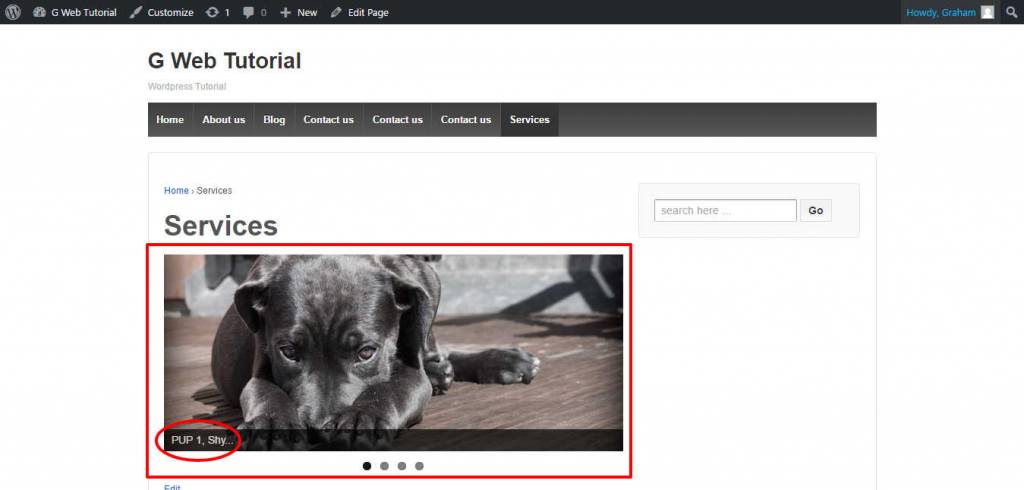Focus the 'search here' input field
The image size is (1024, 490).
725,210
